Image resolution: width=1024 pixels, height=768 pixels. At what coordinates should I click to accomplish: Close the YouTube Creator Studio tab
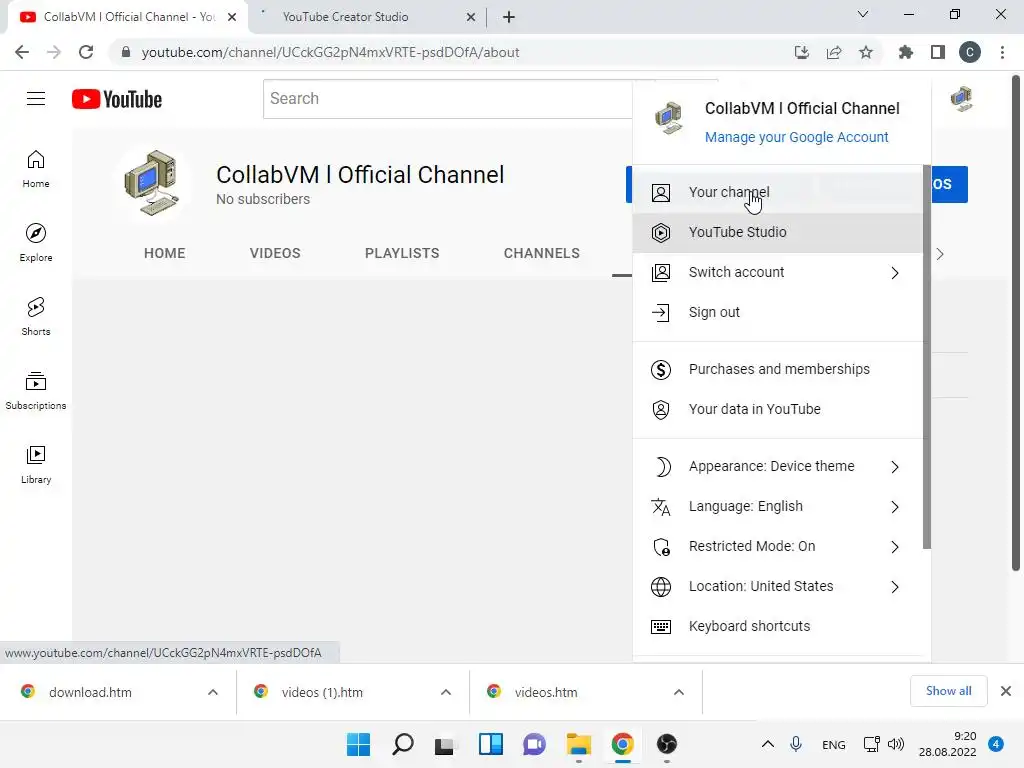click(x=471, y=17)
